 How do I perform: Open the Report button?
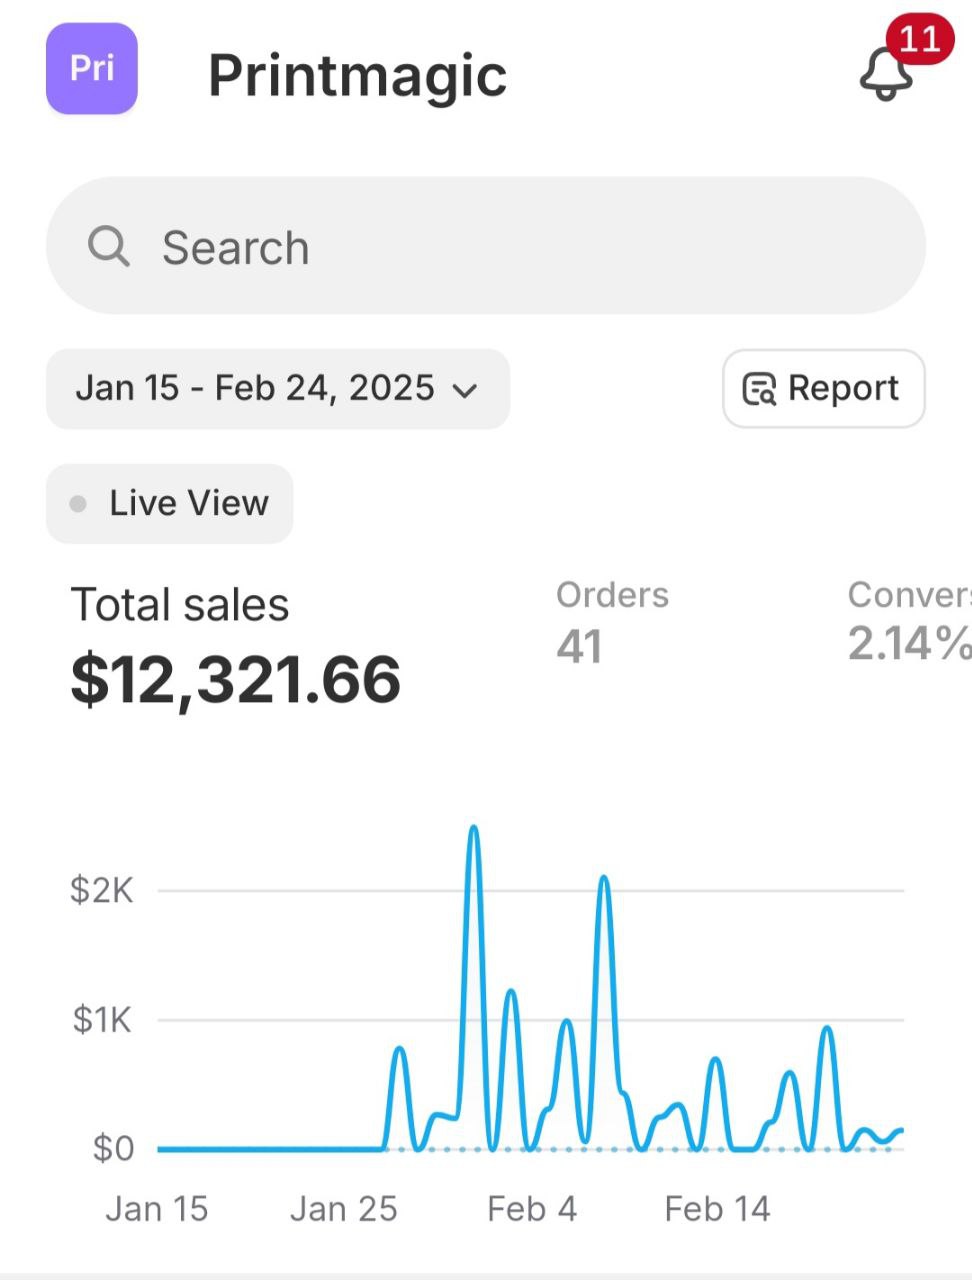823,388
